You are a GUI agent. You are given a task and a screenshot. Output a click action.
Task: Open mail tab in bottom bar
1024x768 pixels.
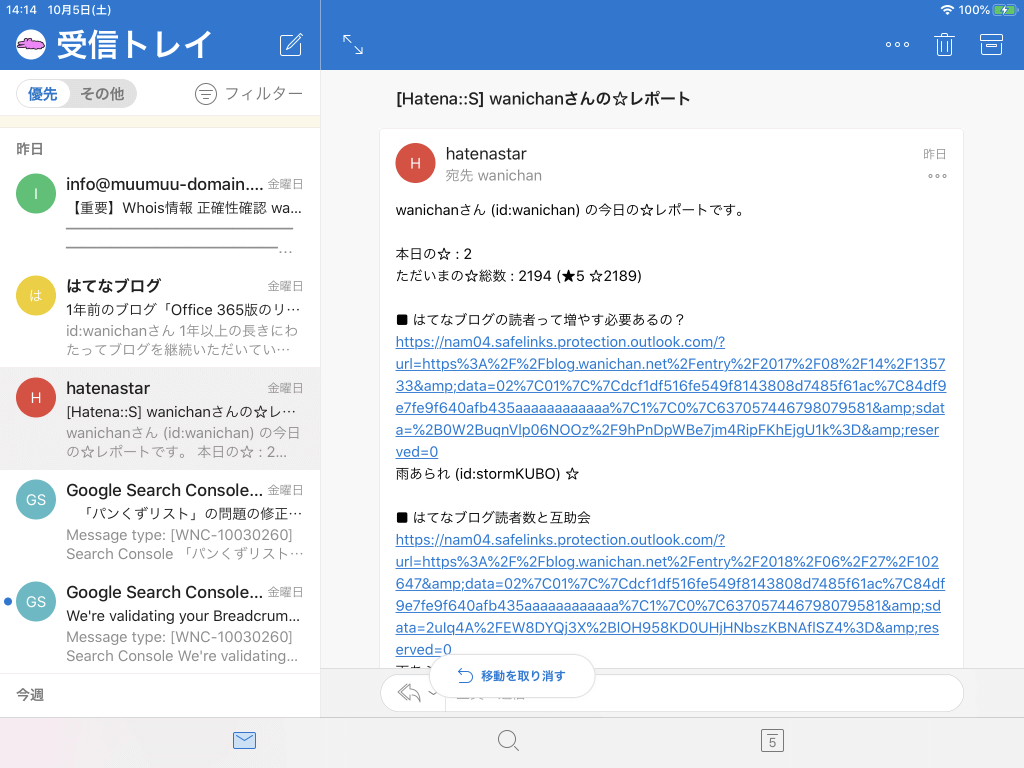tap(244, 741)
